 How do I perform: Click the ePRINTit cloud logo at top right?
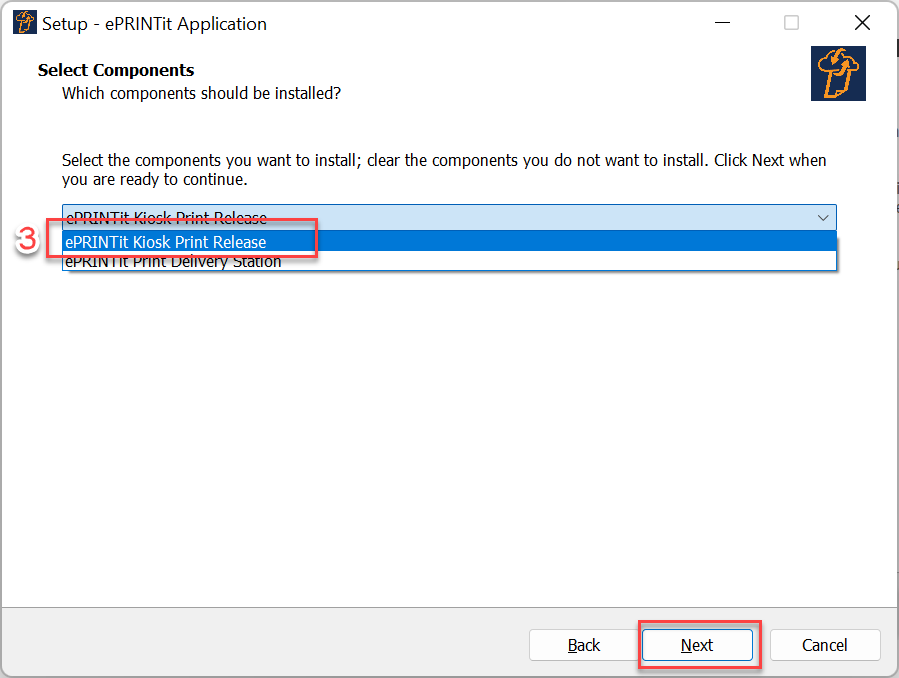click(x=838, y=73)
